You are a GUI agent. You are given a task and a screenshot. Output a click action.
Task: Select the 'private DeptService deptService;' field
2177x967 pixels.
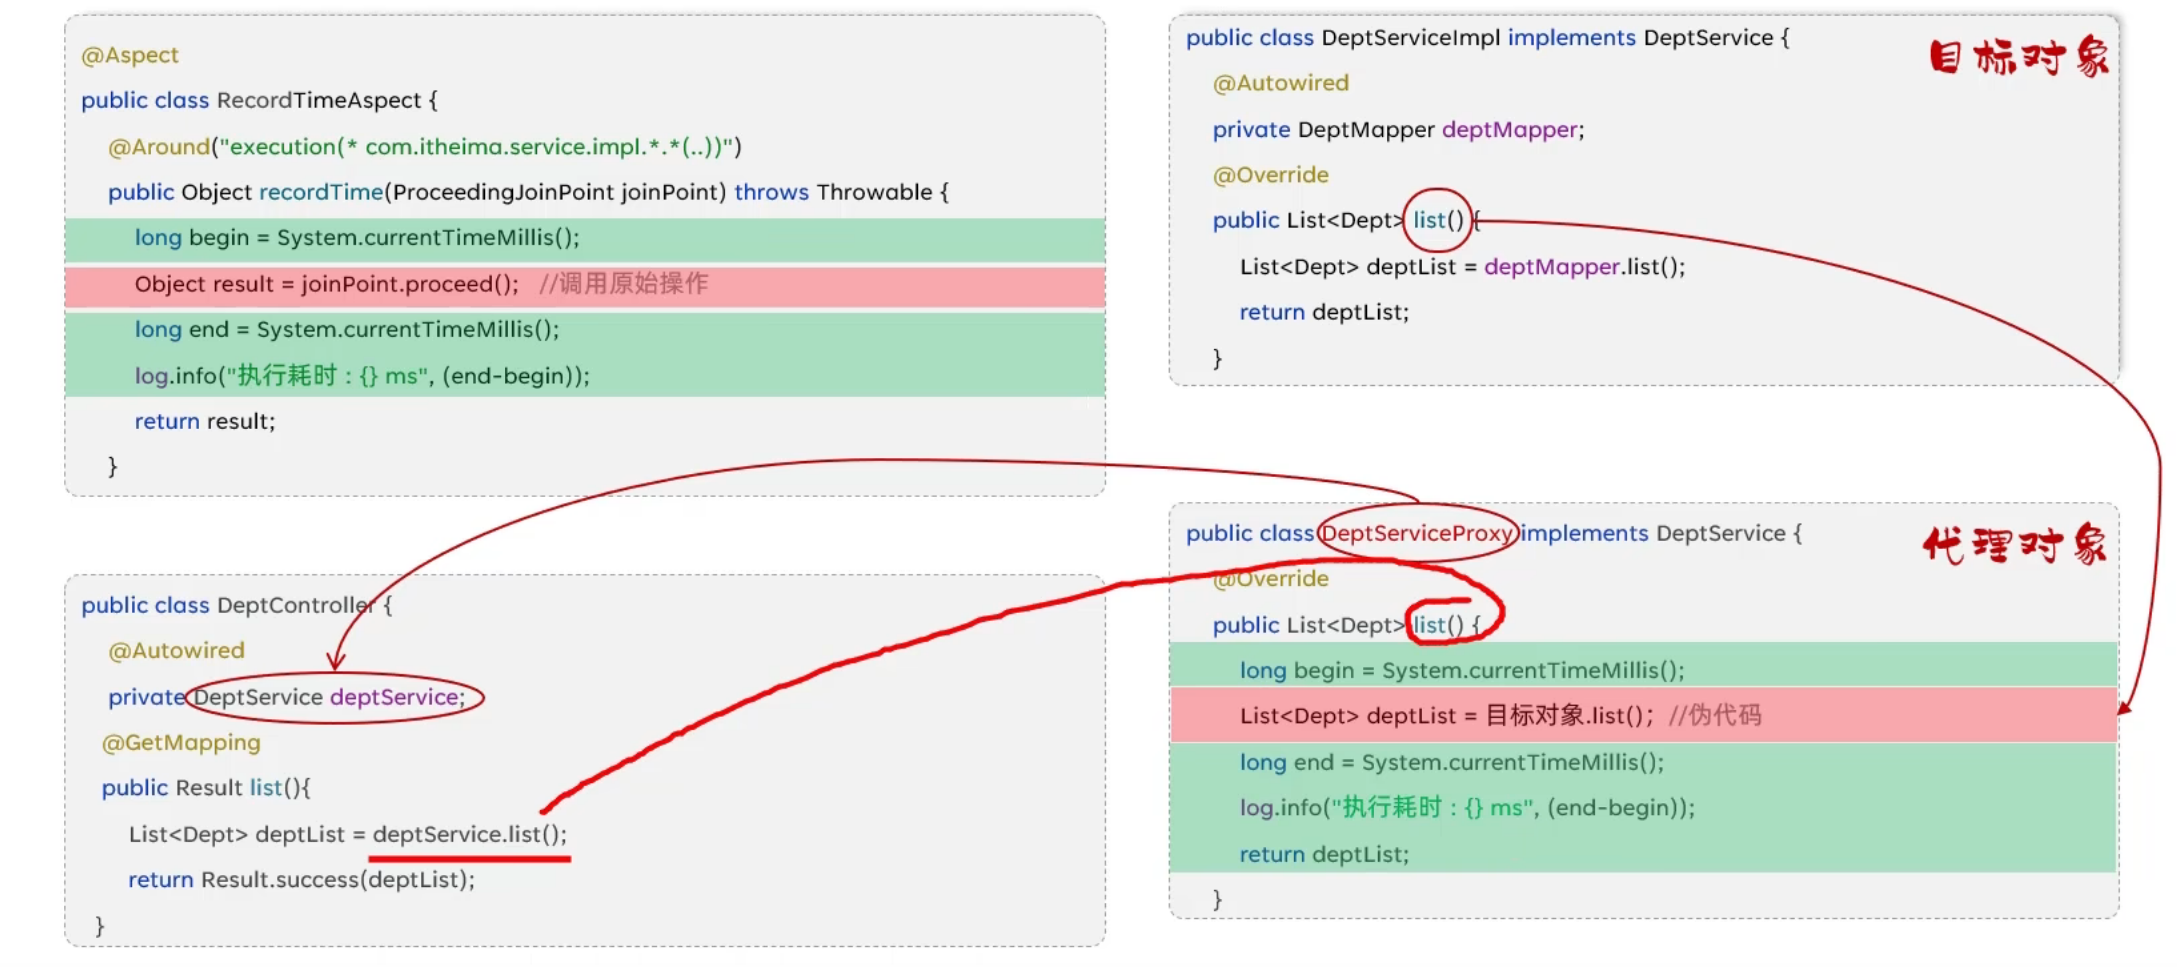pos(287,697)
